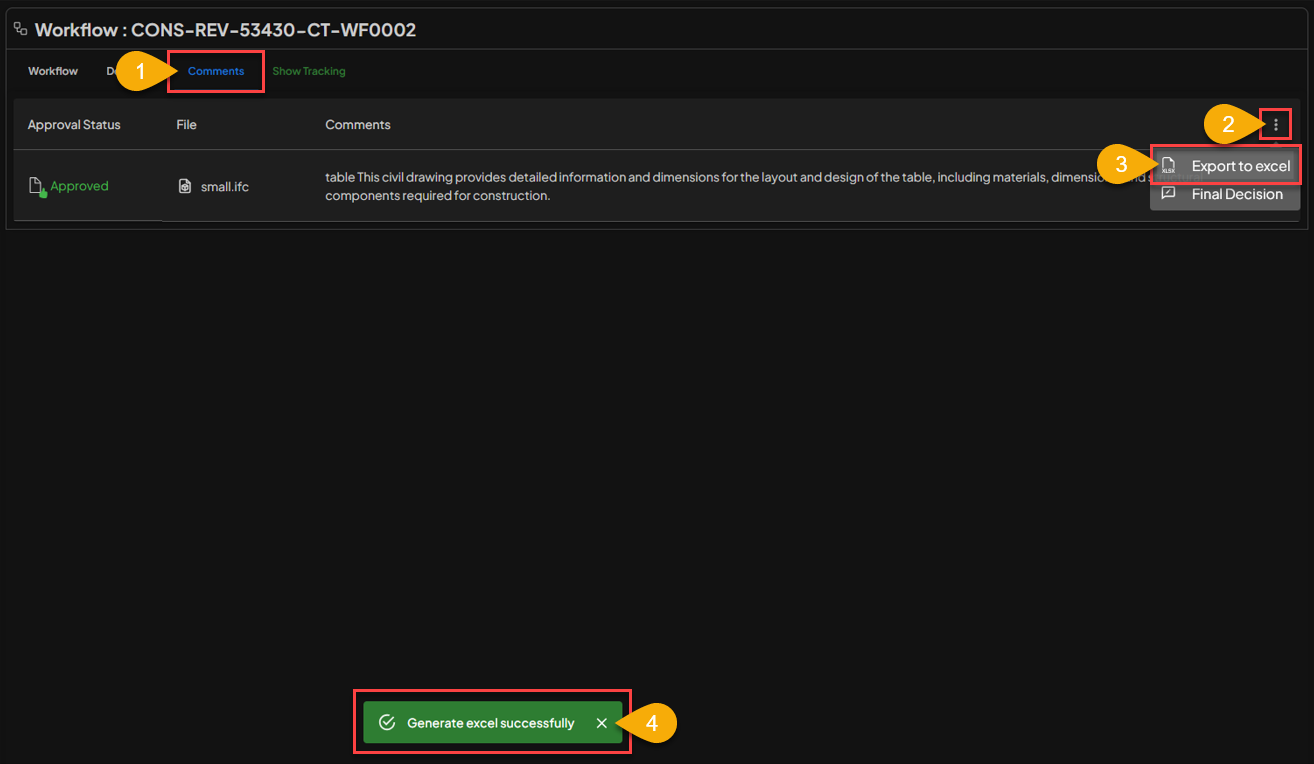Screen dimensions: 1314x764
Task: Click the approved document icon with thumbs-up
Action: 34,185
